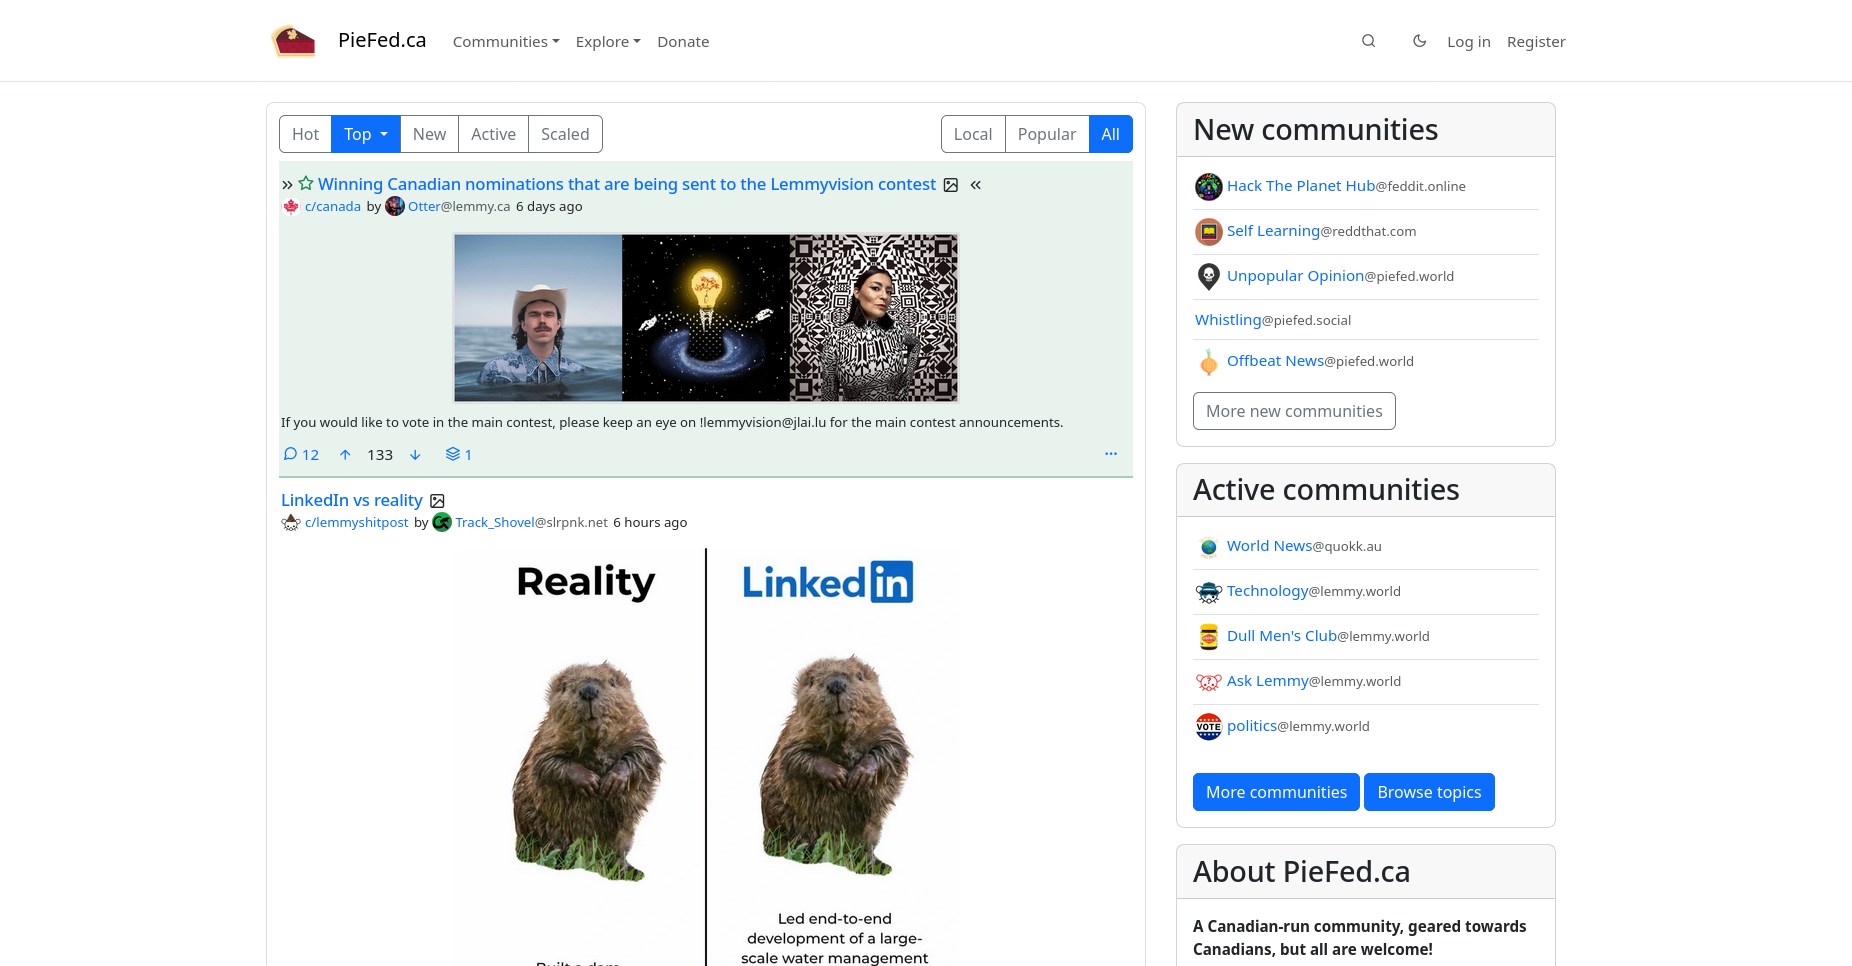Screen dimensions: 1852x966
Task: Open the World News community link
Action: click(x=1269, y=546)
